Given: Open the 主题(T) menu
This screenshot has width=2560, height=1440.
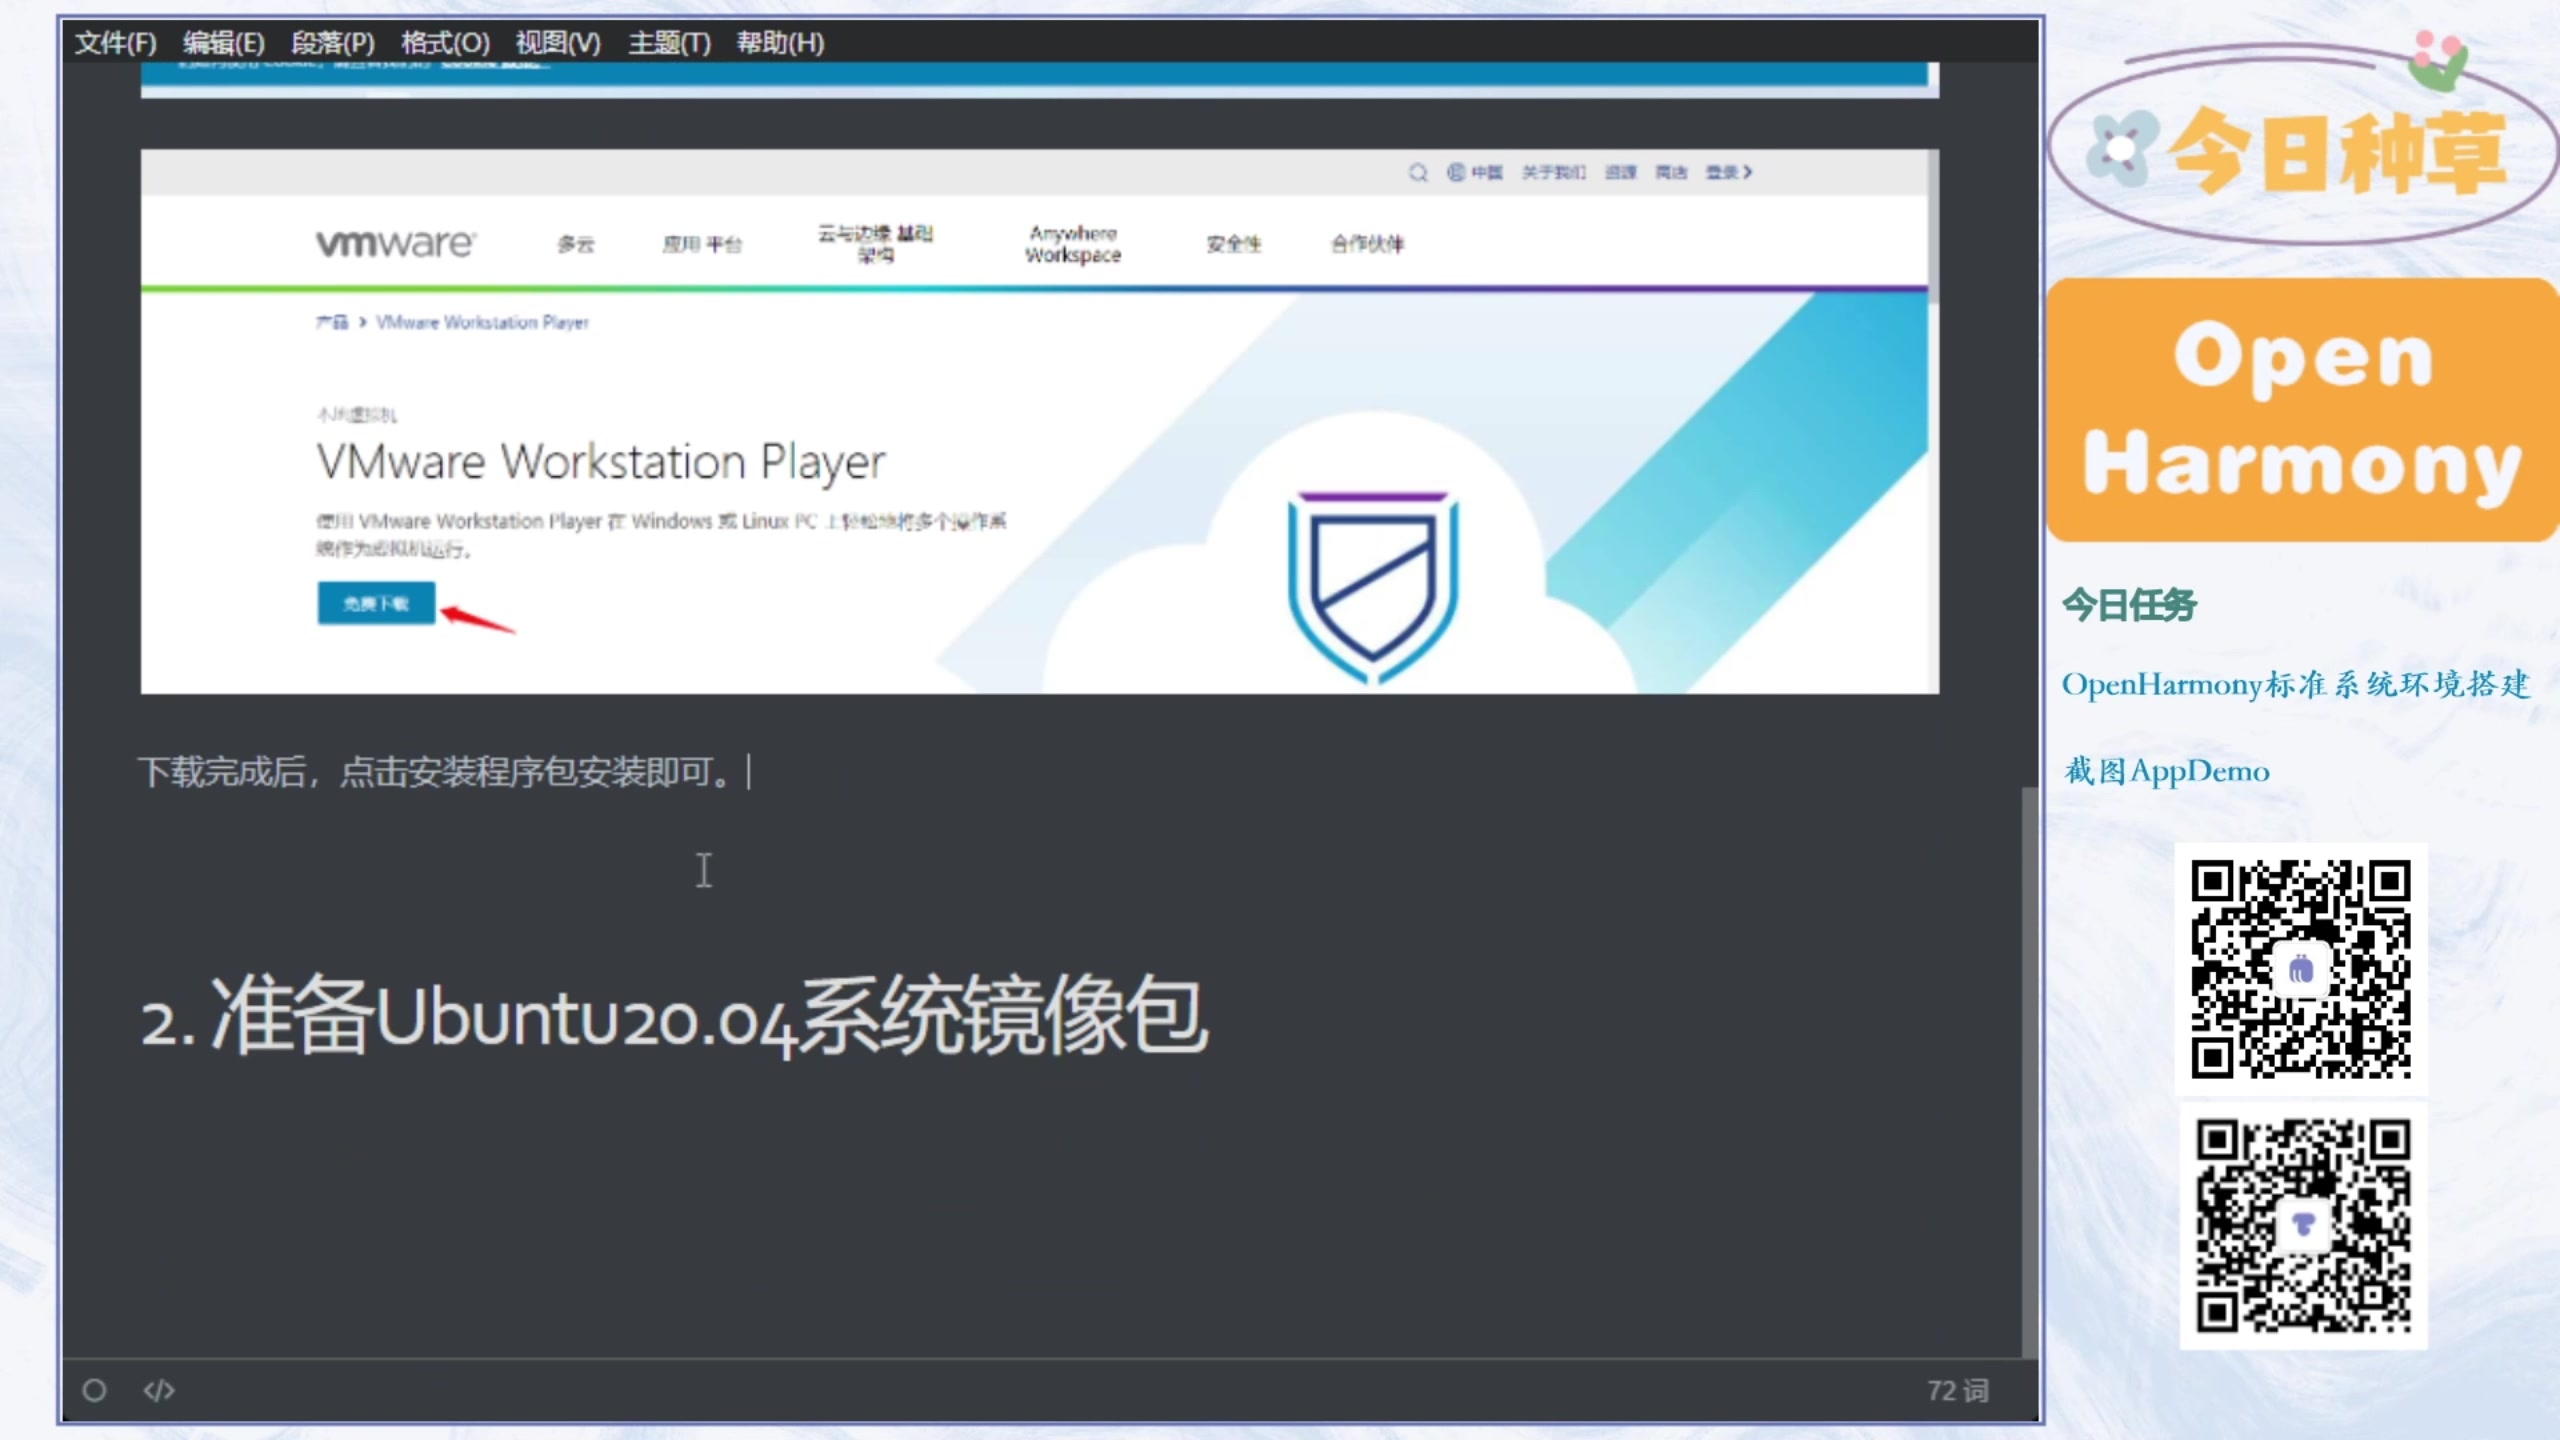Looking at the screenshot, I should (x=668, y=43).
